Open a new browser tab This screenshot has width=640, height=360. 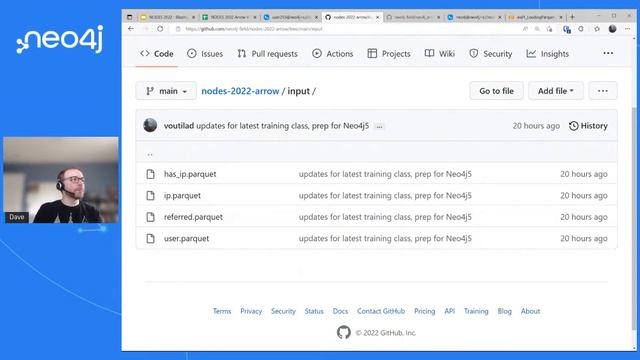572,17
